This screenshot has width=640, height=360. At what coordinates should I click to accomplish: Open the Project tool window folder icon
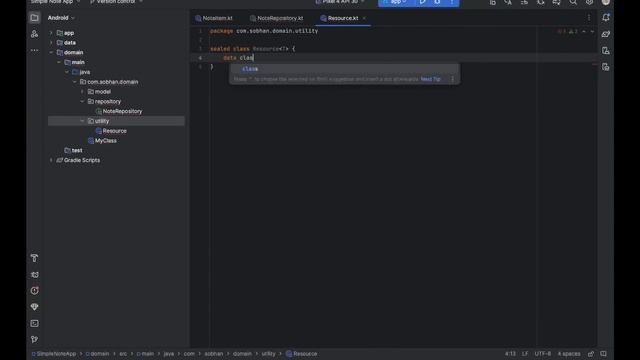coord(34,18)
